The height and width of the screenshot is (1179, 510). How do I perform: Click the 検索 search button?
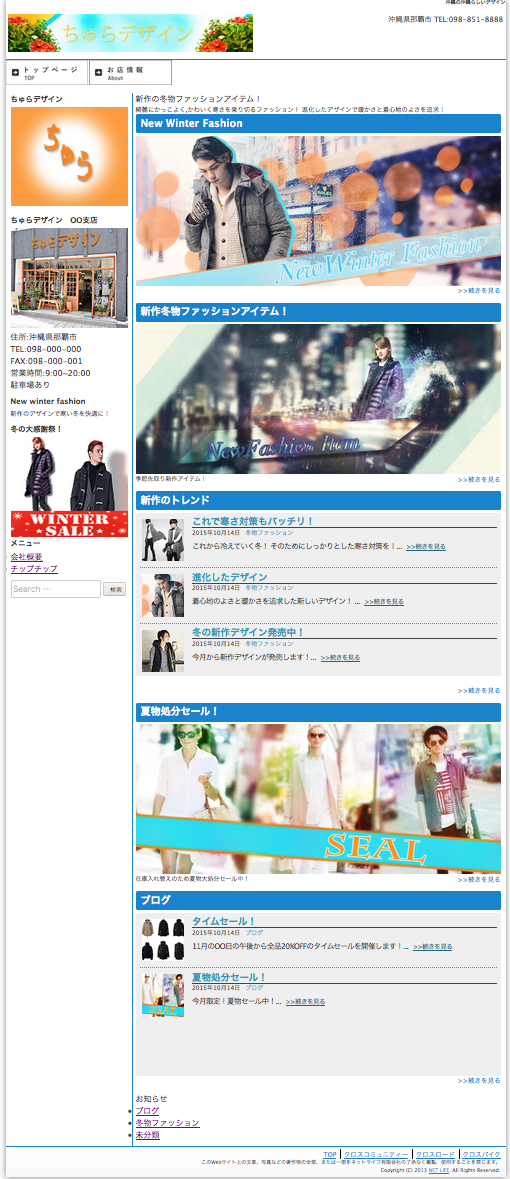tap(114, 590)
